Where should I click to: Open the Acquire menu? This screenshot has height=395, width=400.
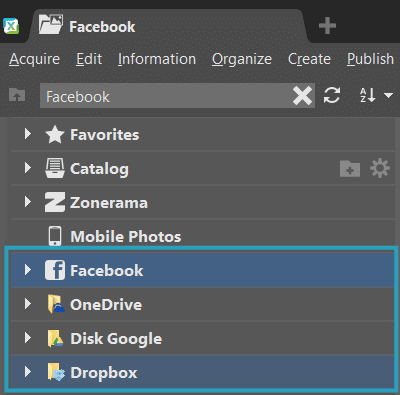(34, 59)
